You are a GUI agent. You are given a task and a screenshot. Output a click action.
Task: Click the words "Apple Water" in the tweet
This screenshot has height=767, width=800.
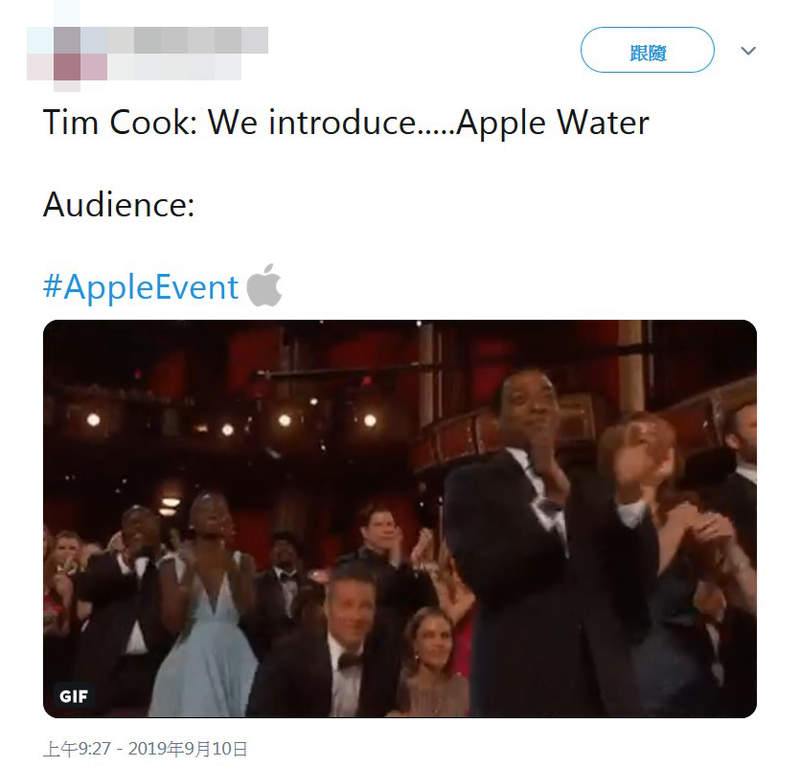pyautogui.click(x=552, y=123)
